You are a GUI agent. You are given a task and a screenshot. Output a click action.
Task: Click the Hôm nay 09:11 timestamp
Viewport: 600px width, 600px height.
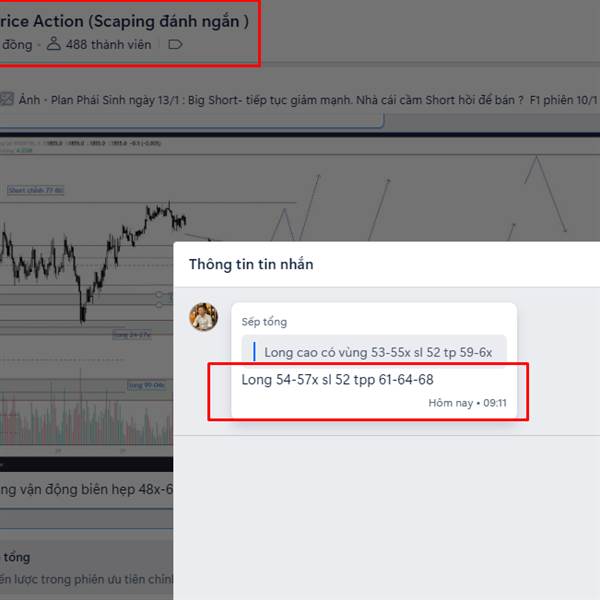click(x=467, y=403)
